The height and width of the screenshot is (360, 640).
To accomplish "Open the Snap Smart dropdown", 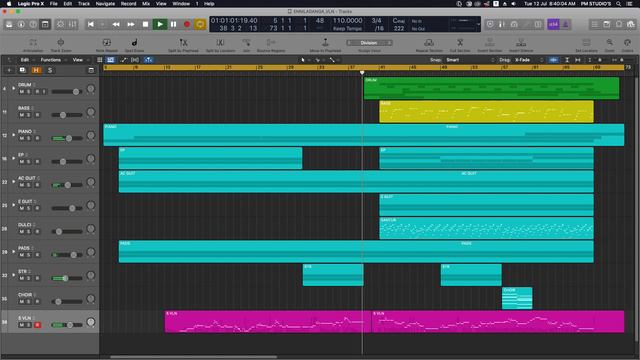I will [469, 60].
